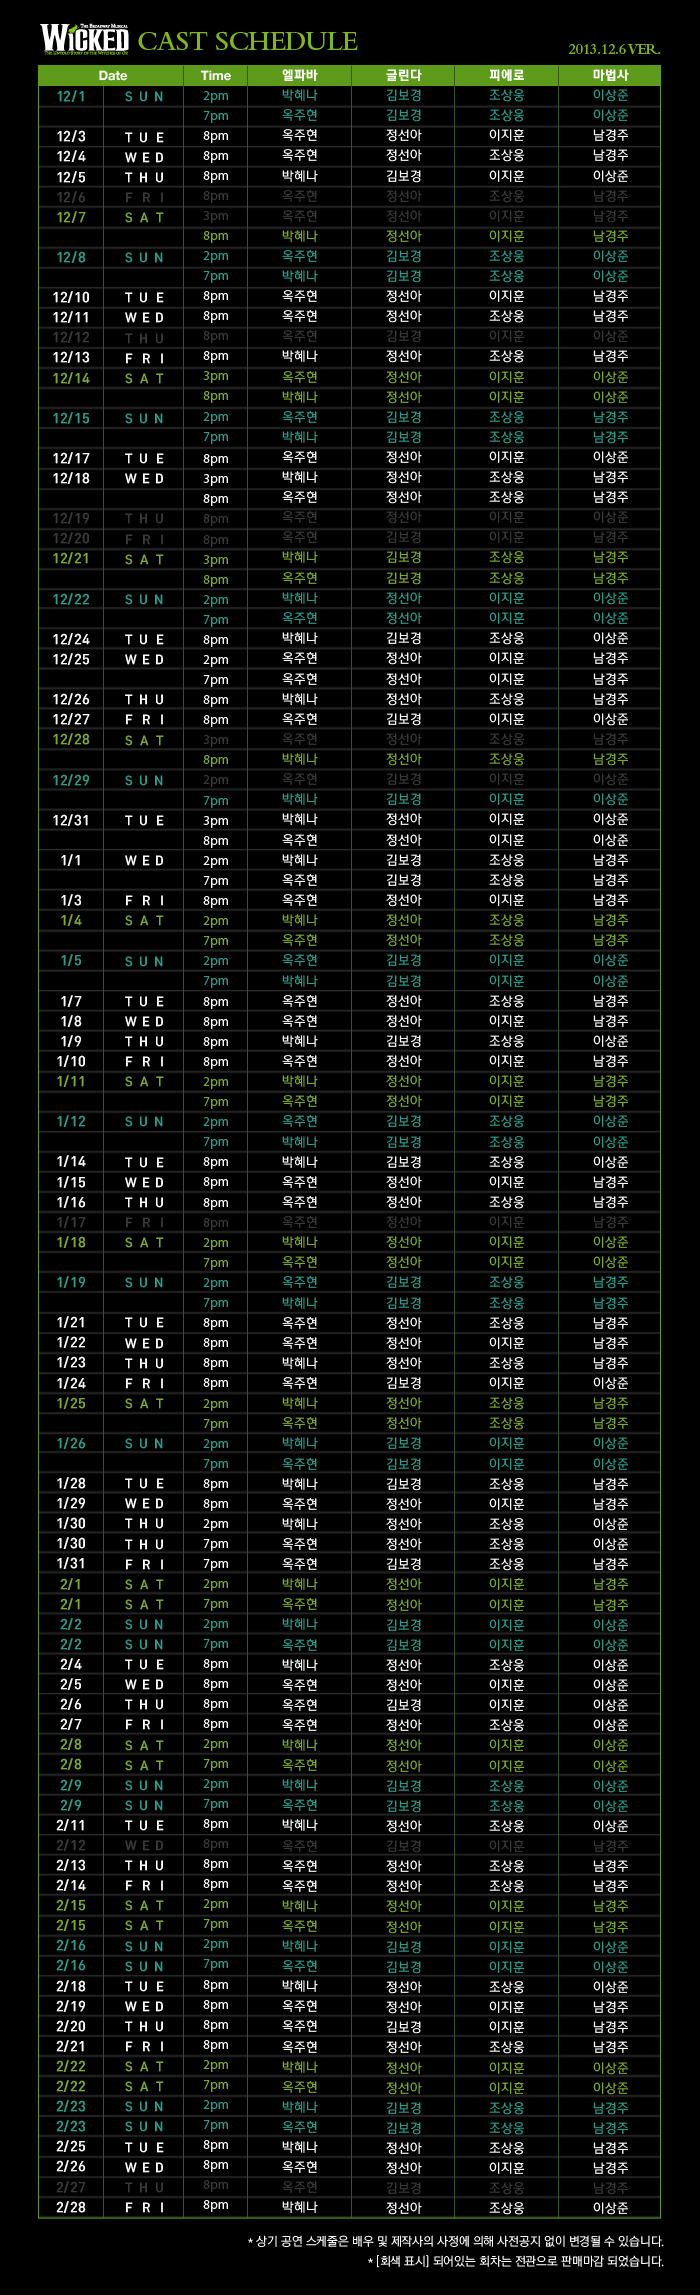
Task: Click the 2/21 date cell
Action: 71,2046
